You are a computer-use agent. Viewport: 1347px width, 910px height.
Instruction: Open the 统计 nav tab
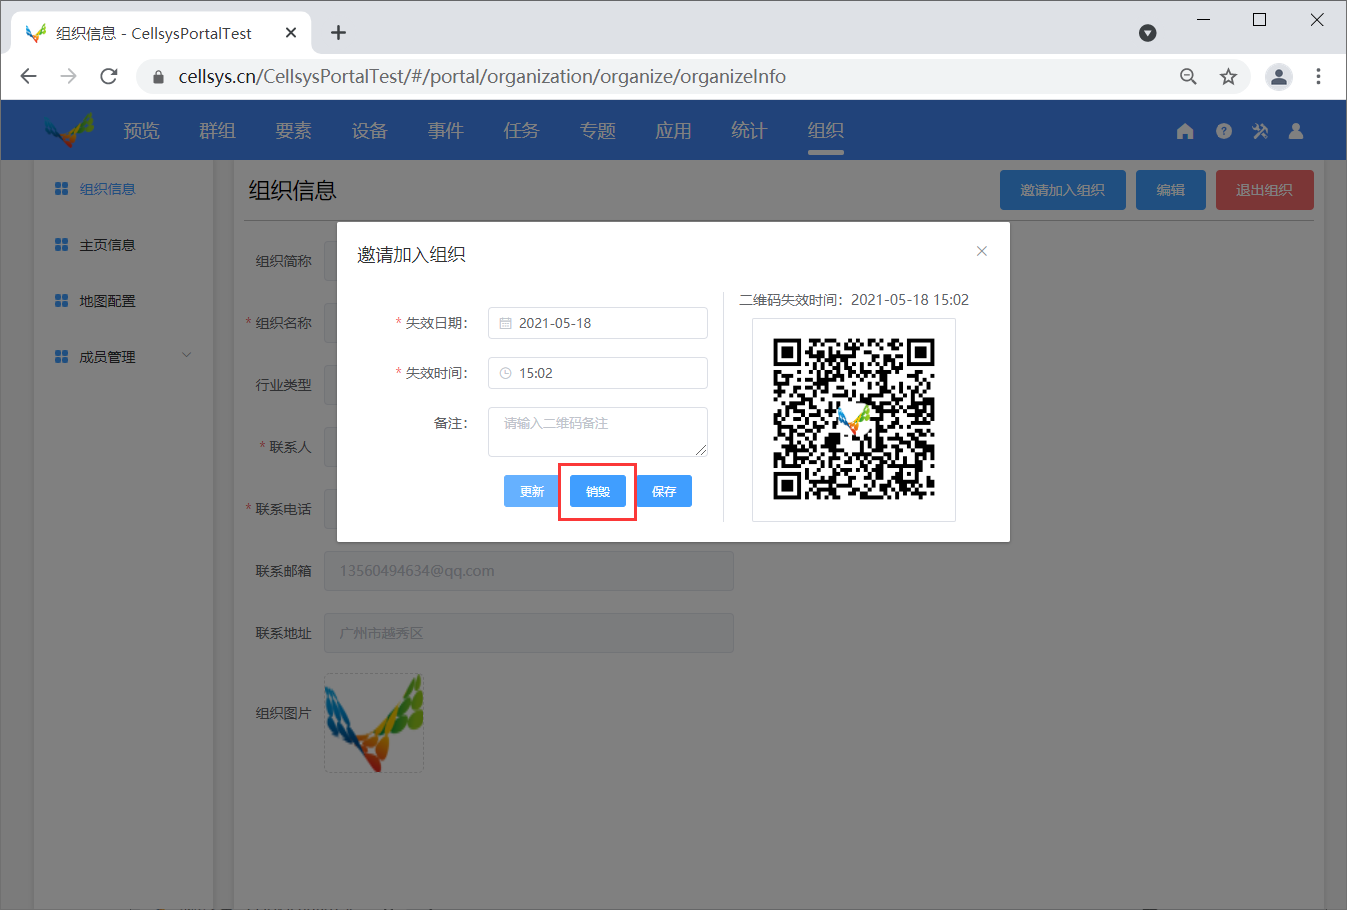pos(749,131)
